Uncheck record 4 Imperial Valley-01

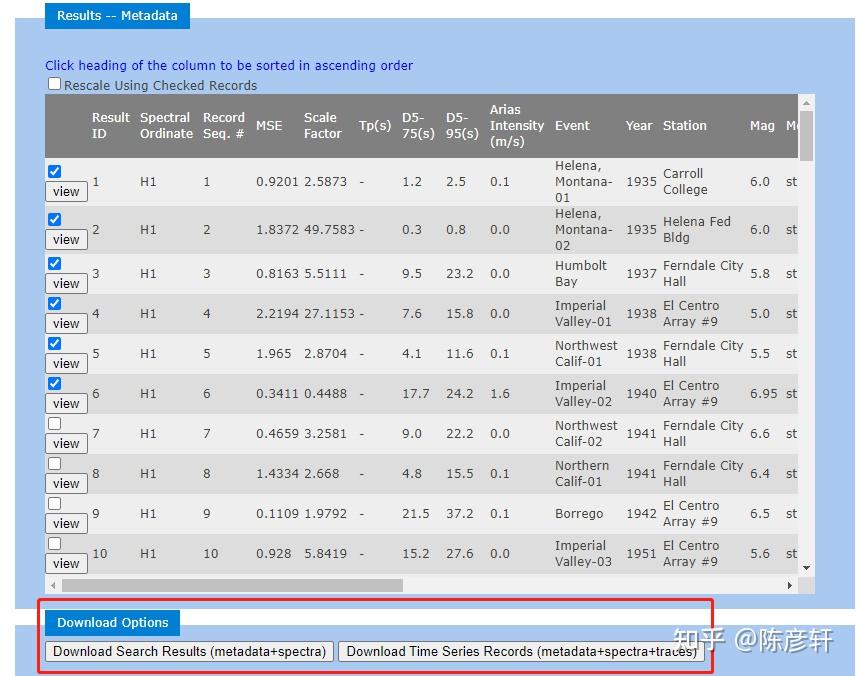(54, 303)
